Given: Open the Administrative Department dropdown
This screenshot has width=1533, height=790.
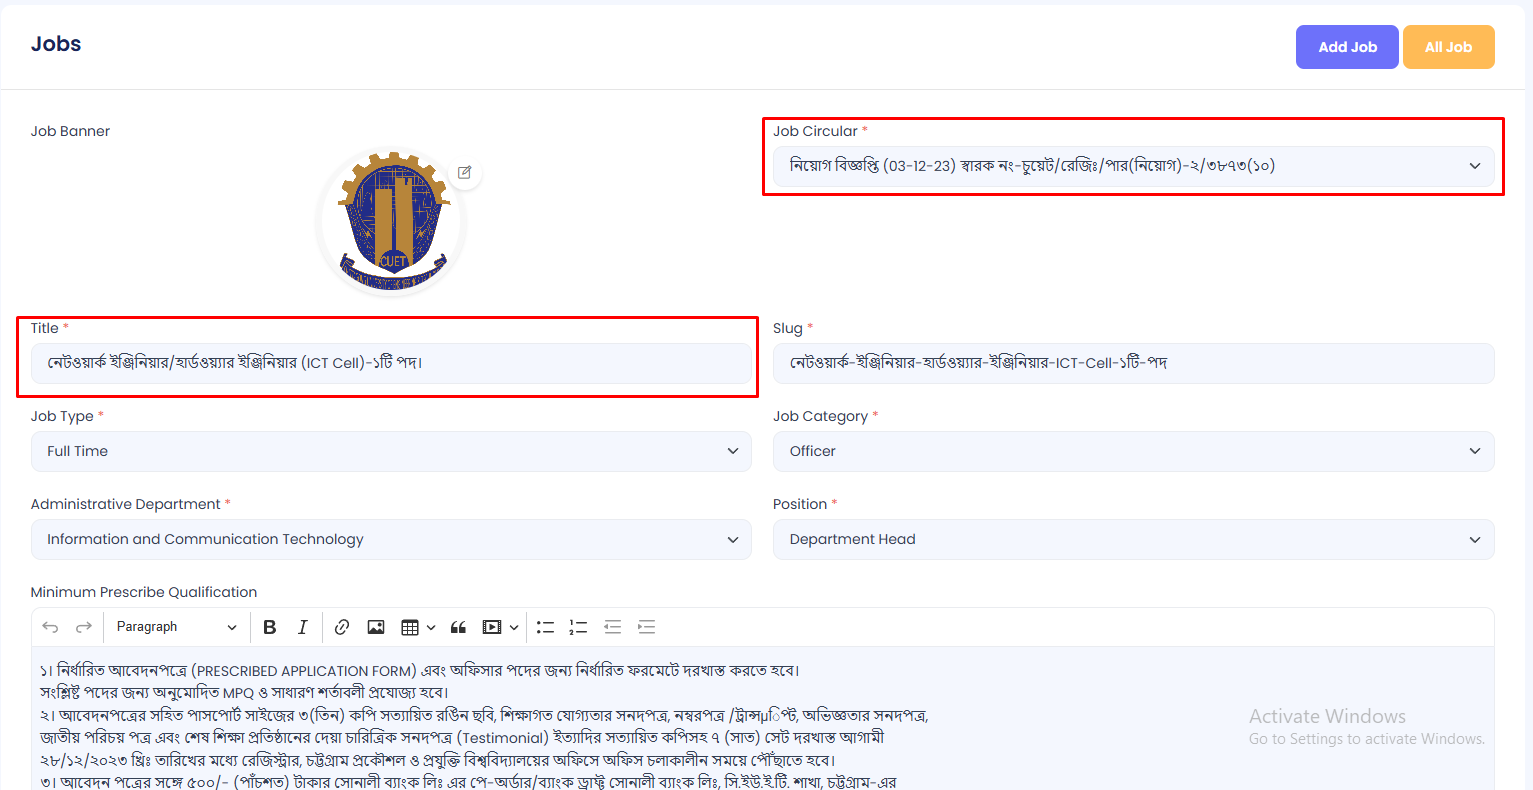Looking at the screenshot, I should tap(391, 539).
